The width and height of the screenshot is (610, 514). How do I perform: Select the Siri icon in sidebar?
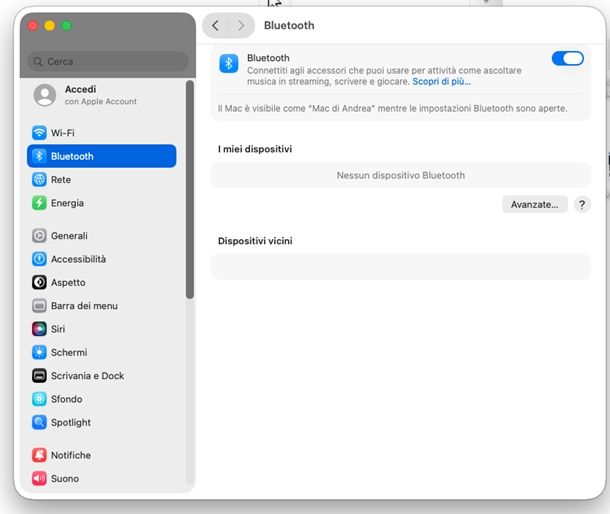(x=39, y=329)
